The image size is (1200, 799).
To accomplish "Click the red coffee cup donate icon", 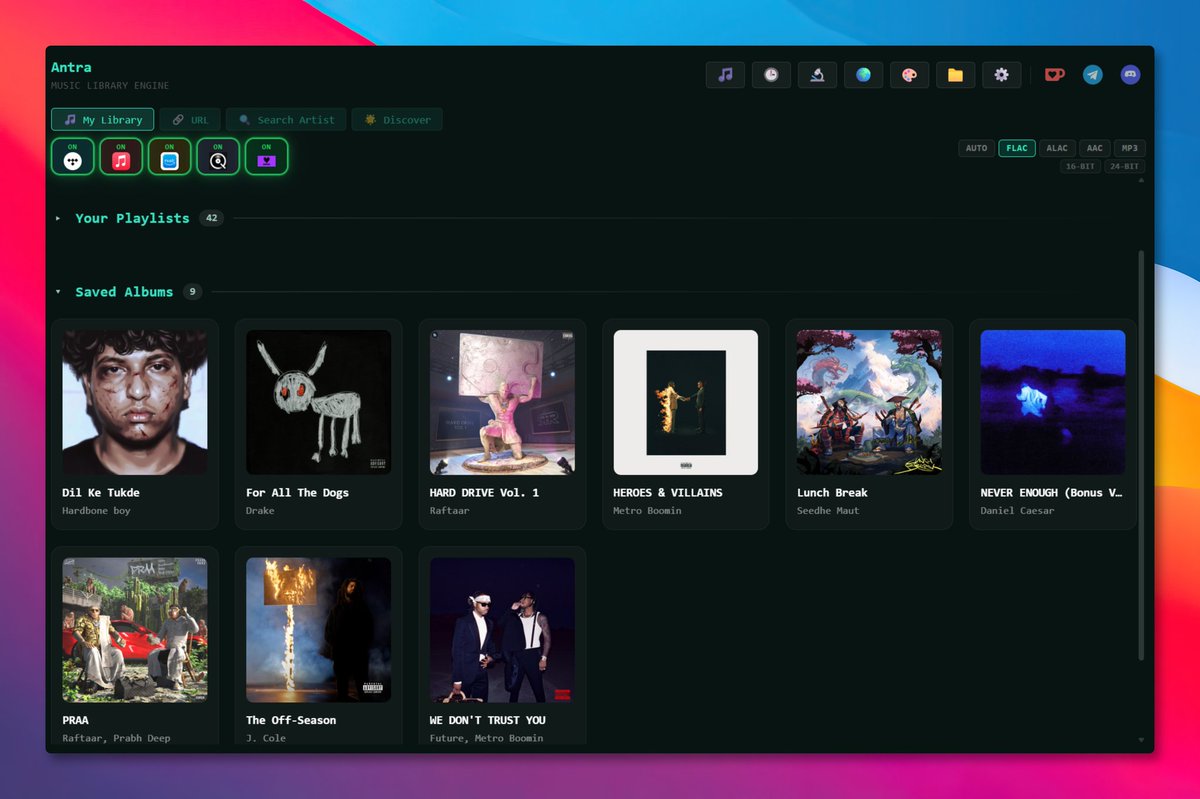I will tap(1054, 75).
